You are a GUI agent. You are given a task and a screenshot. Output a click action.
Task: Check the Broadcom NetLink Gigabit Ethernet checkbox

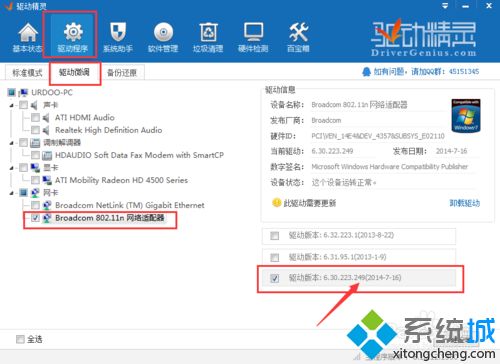click(x=35, y=205)
